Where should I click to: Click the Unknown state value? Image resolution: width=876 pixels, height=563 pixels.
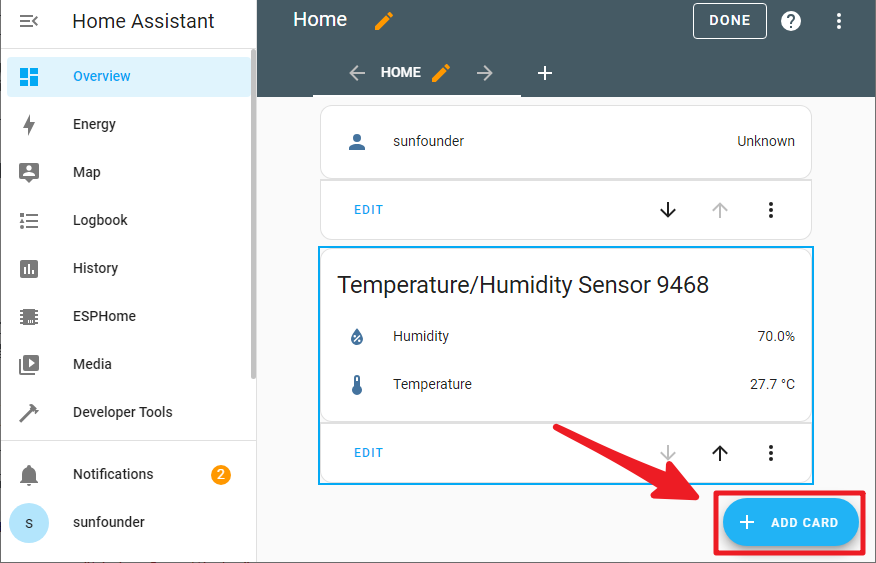coord(765,141)
